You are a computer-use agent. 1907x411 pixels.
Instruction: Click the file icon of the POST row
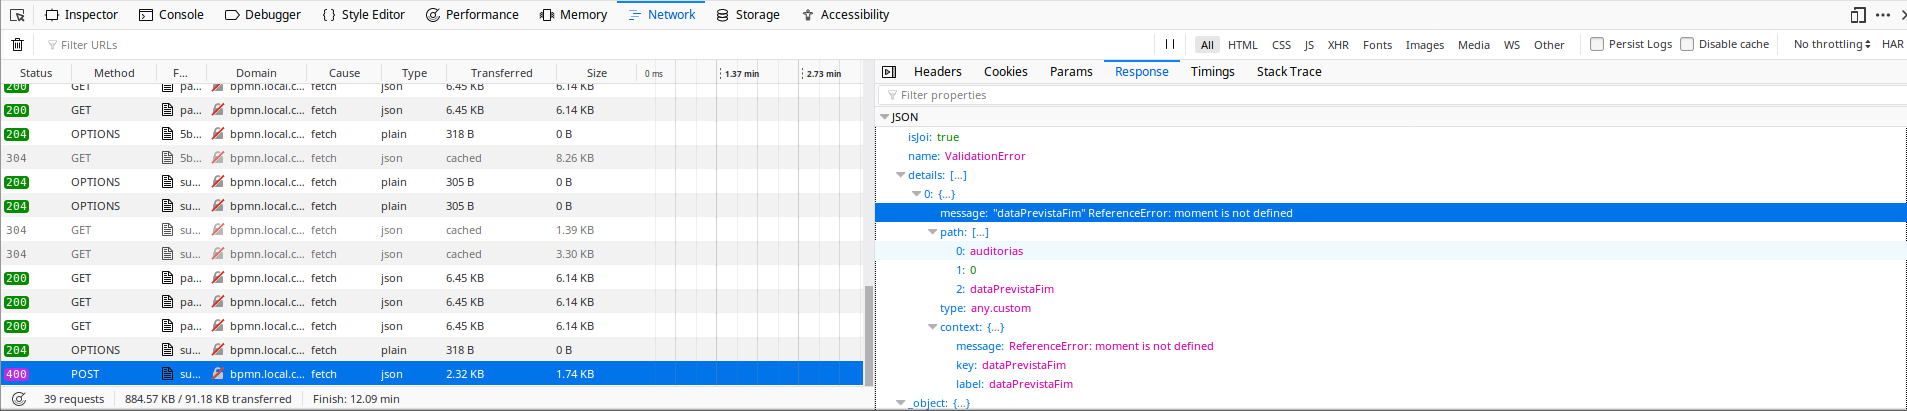click(x=168, y=374)
